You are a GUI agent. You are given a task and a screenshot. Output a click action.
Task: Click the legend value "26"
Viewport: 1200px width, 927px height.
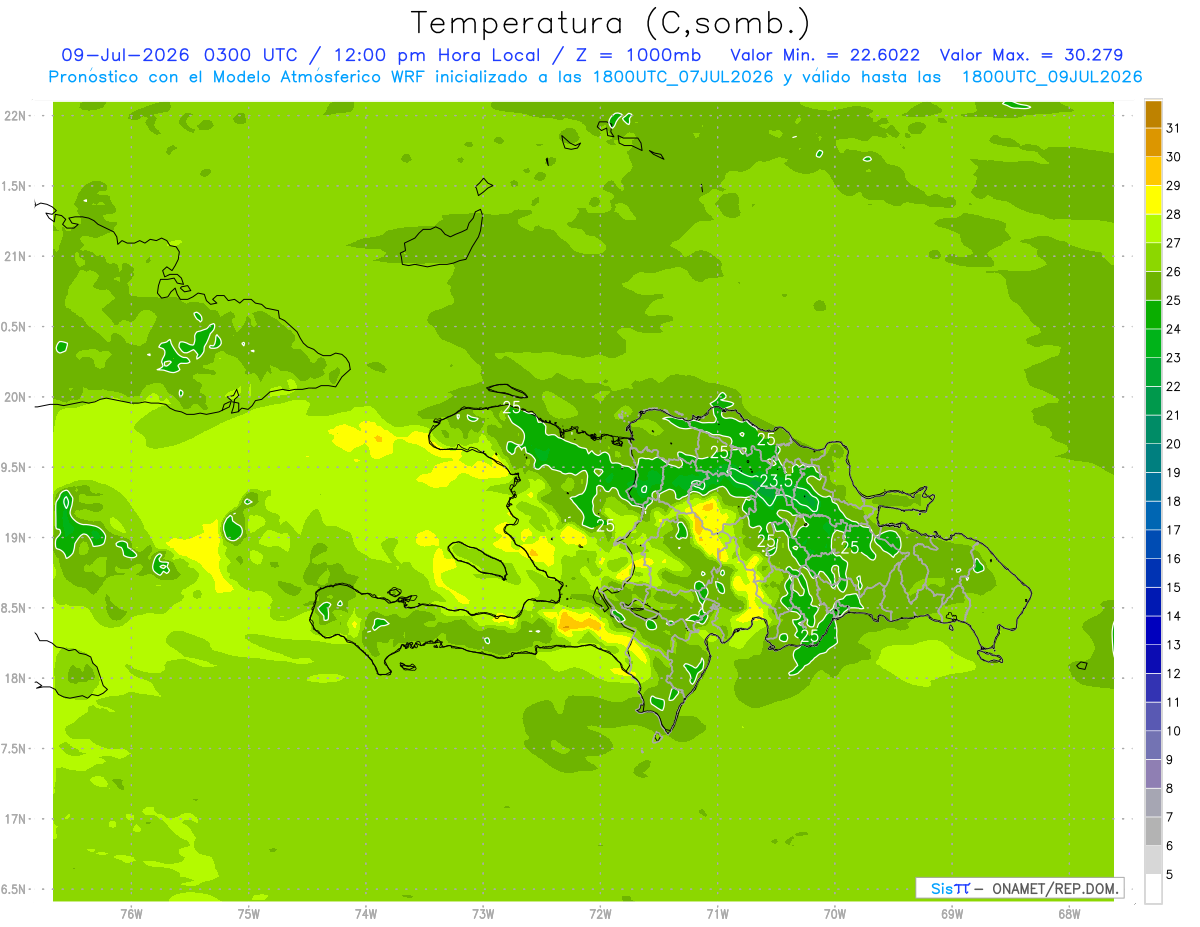pyautogui.click(x=1174, y=272)
